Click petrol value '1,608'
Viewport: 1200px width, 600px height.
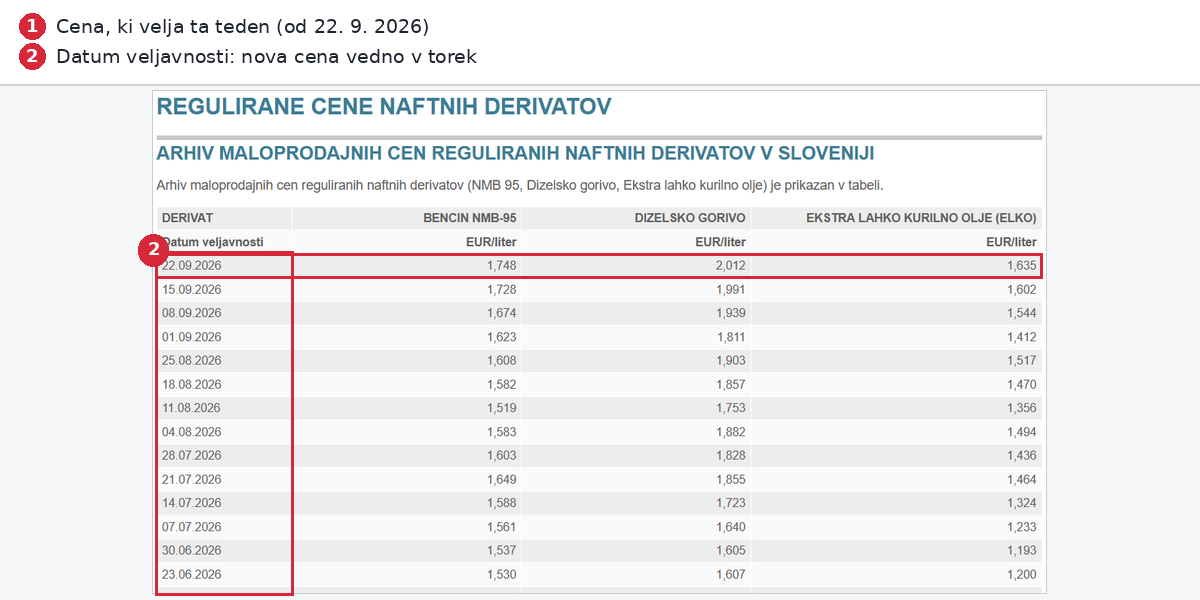(x=501, y=360)
